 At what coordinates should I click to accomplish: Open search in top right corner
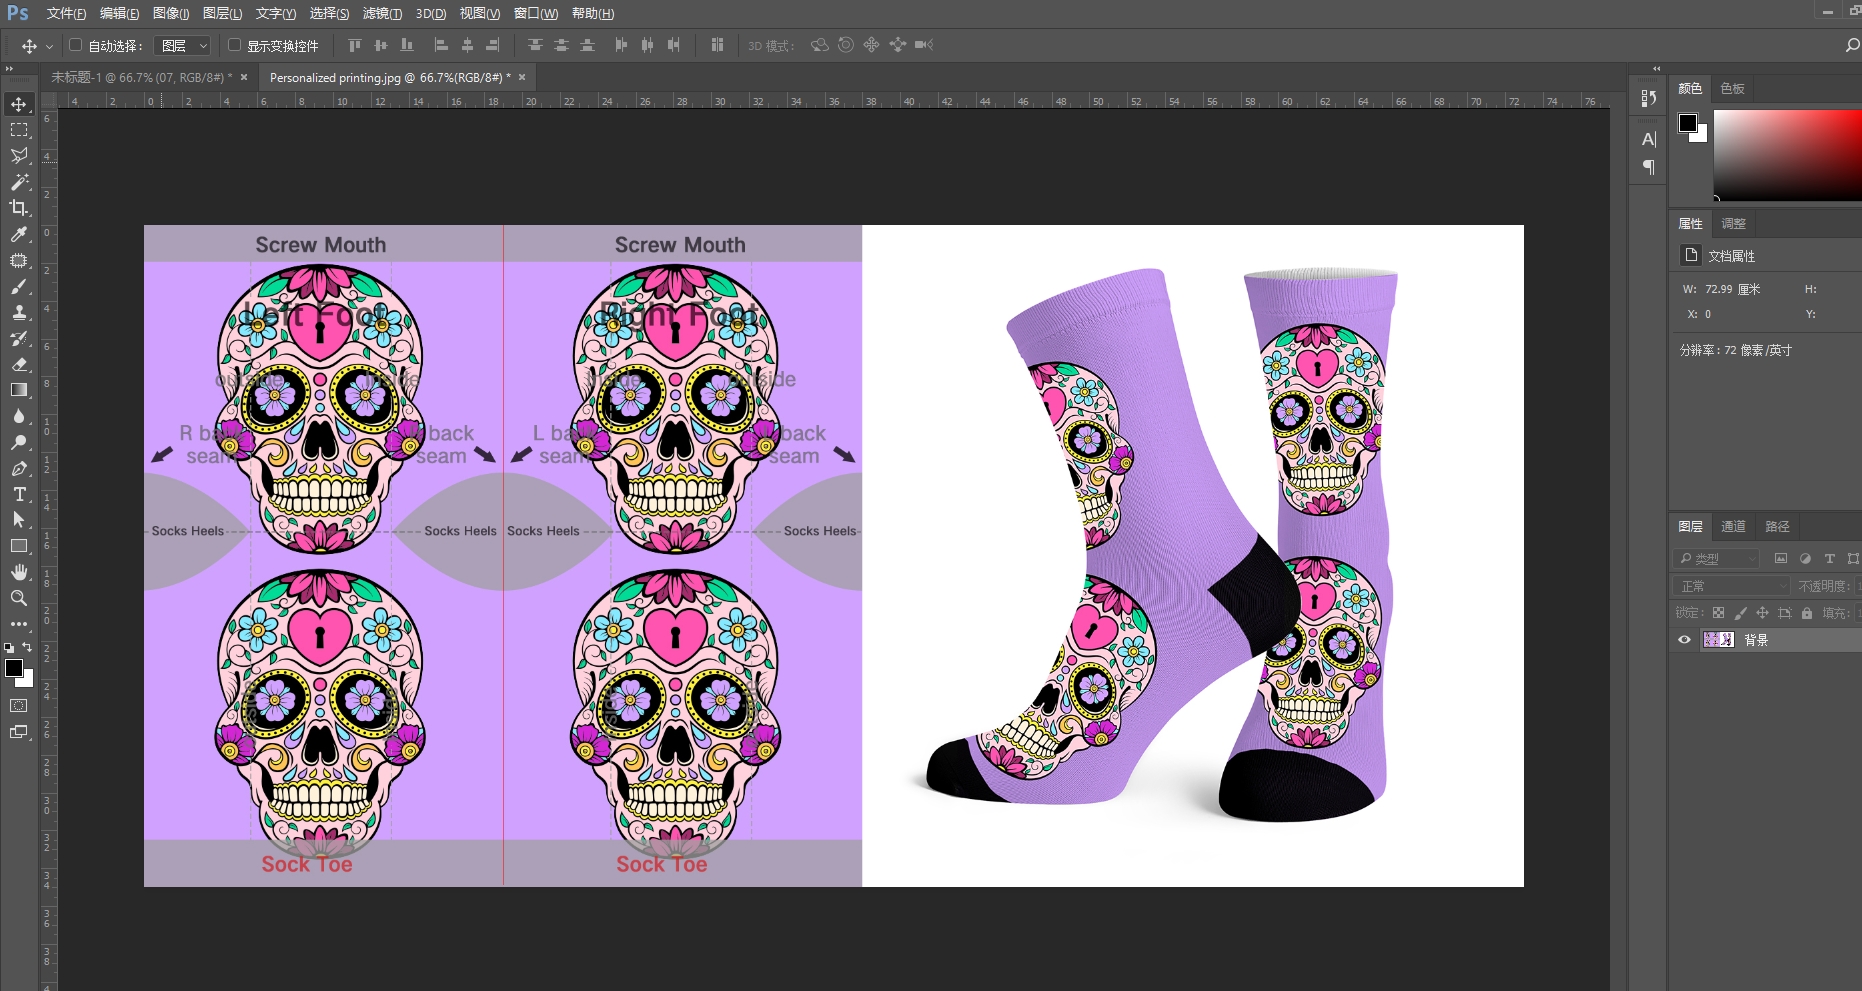pos(1851,45)
